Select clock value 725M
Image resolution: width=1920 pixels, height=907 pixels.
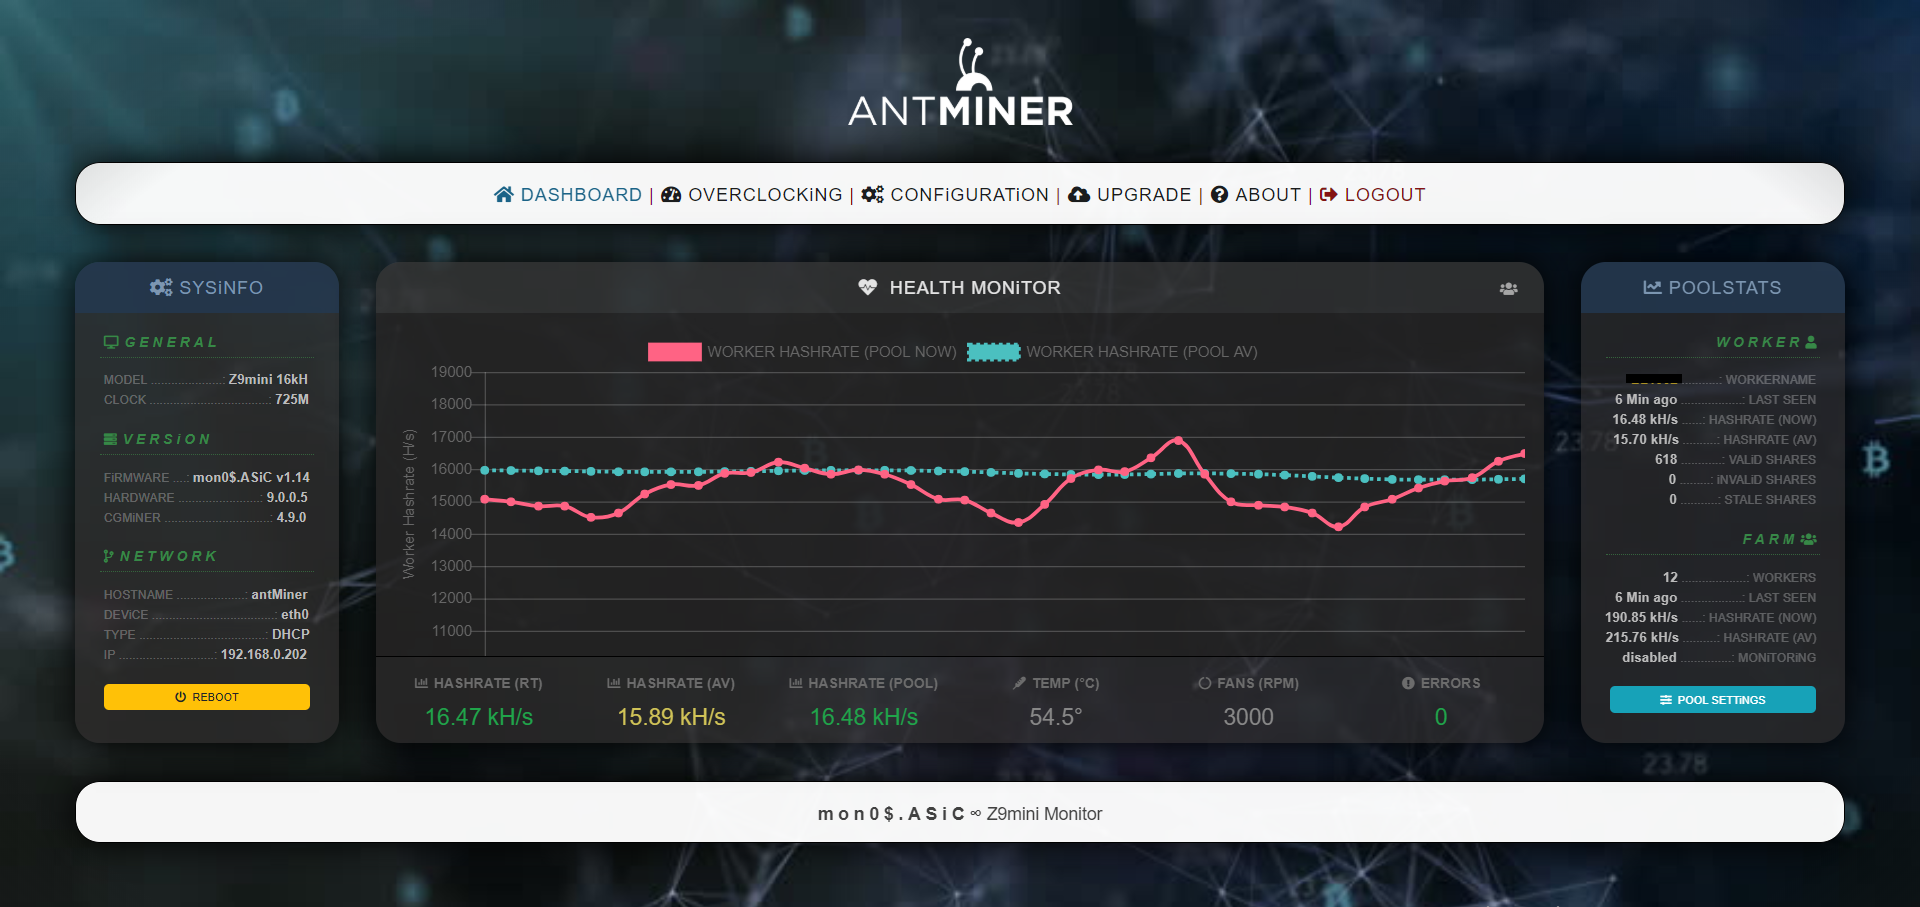(292, 399)
